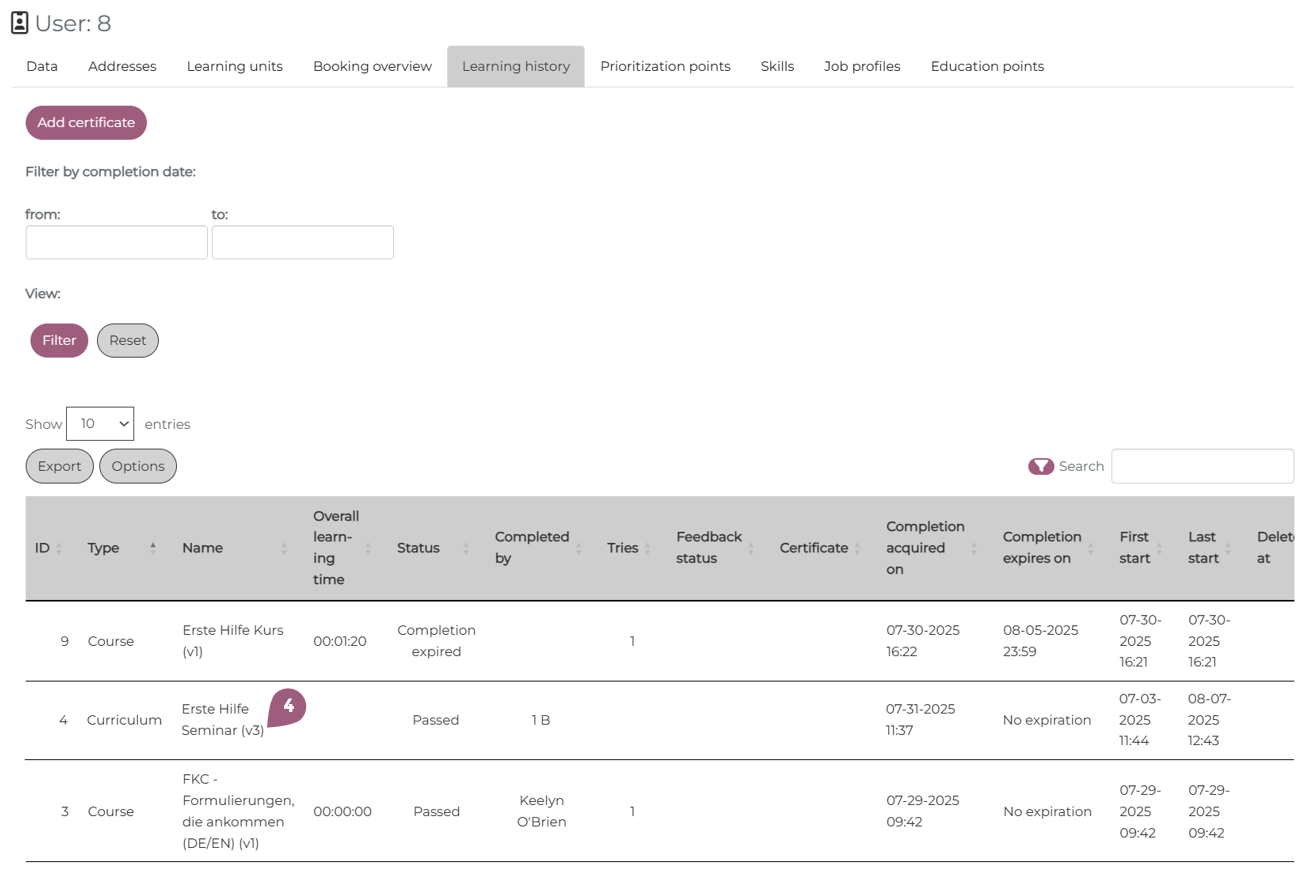Go to the Education points tab
Viewport: 1309px width, 880px height.
pyautogui.click(x=987, y=67)
